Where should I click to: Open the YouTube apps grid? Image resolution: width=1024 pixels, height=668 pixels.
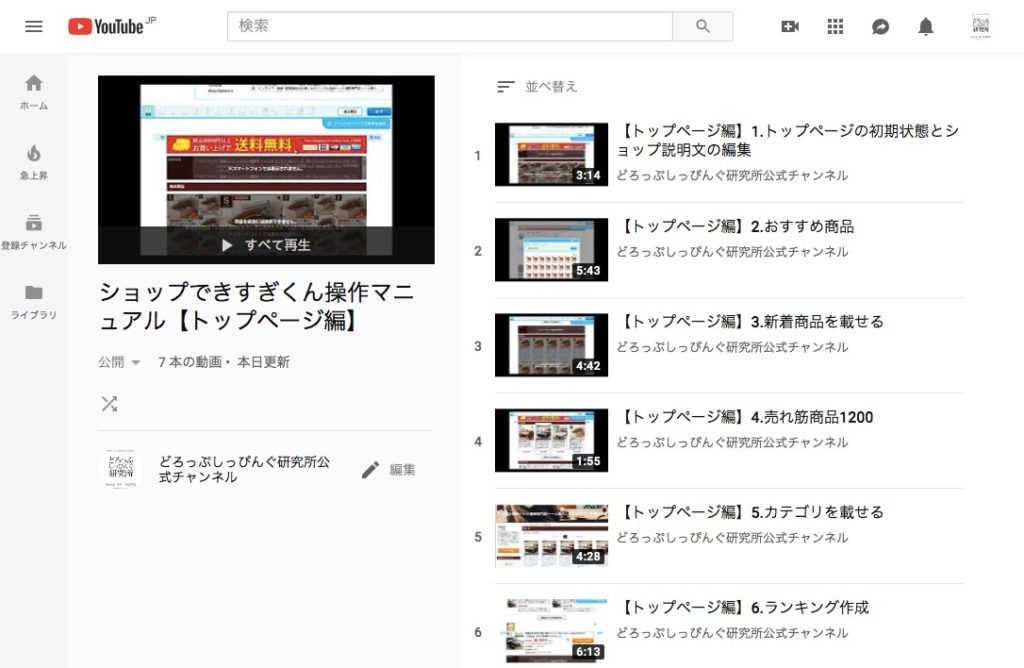point(835,26)
